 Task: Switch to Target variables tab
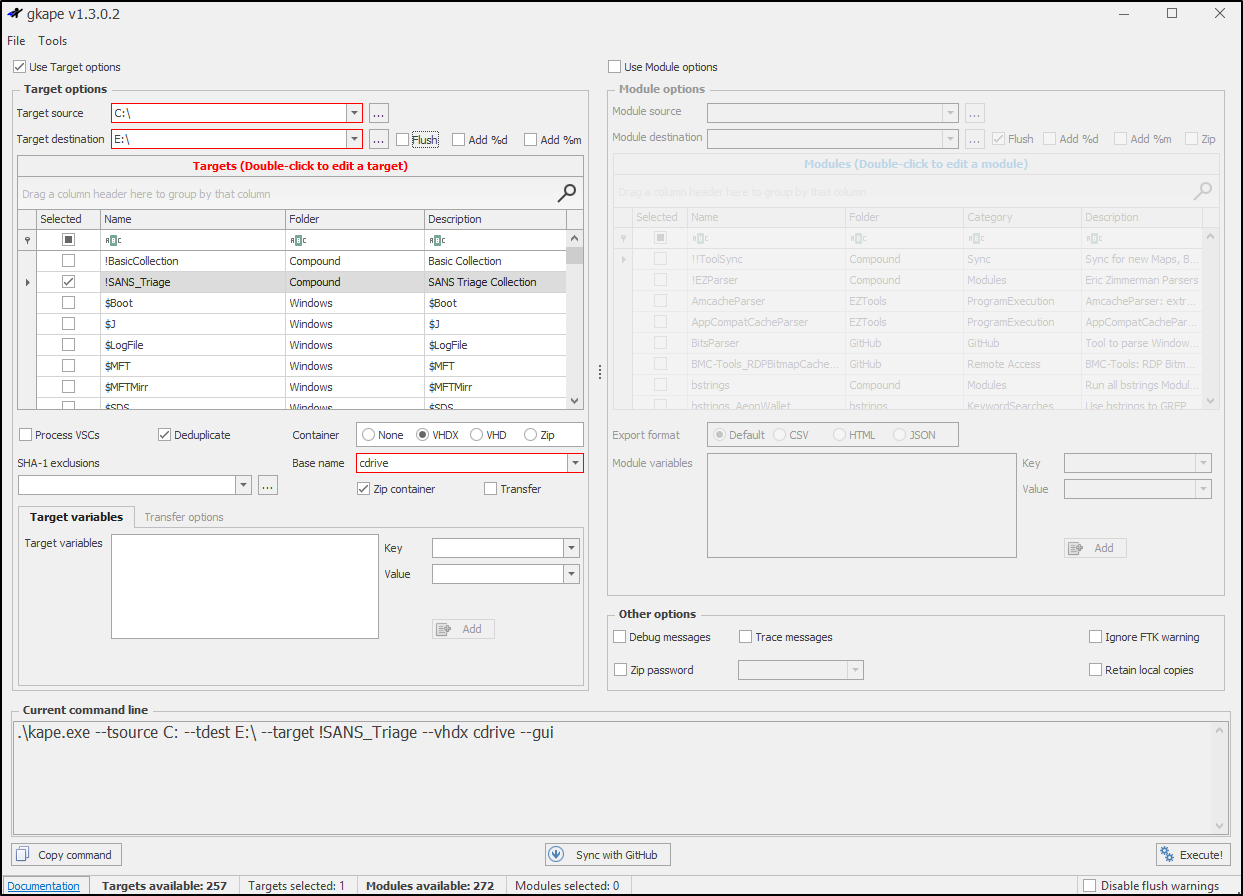click(76, 517)
